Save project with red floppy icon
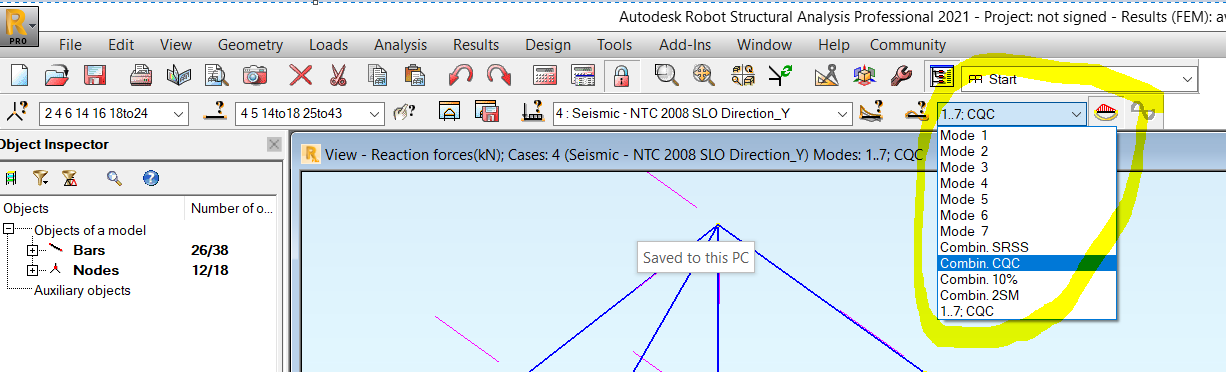1226x372 pixels. (x=95, y=76)
